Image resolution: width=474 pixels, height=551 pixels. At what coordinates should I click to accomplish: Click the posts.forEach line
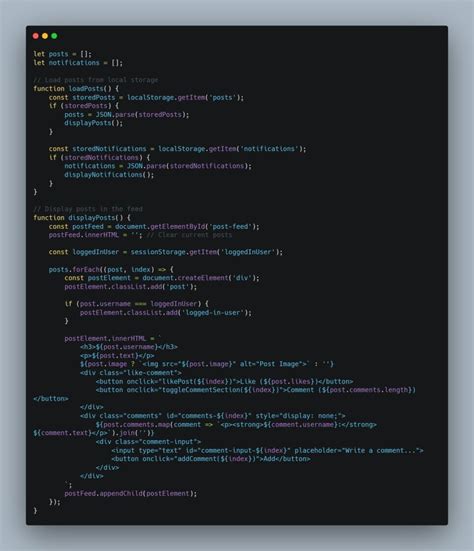[111, 270]
